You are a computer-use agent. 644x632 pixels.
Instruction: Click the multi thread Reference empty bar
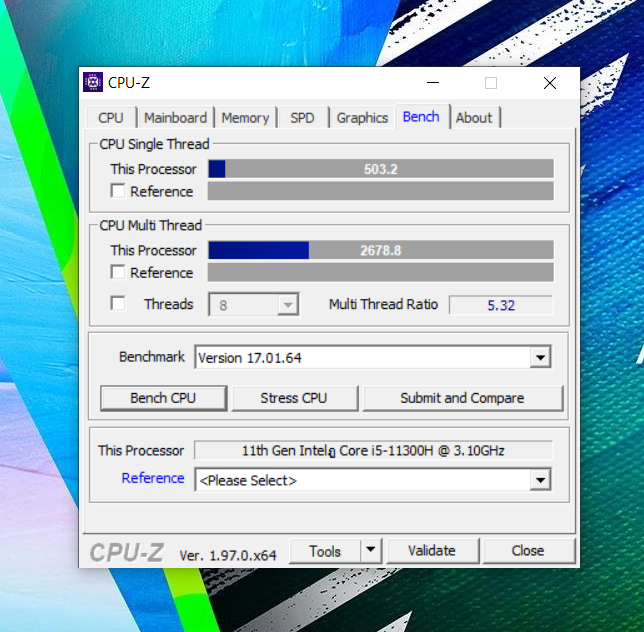coord(381,272)
